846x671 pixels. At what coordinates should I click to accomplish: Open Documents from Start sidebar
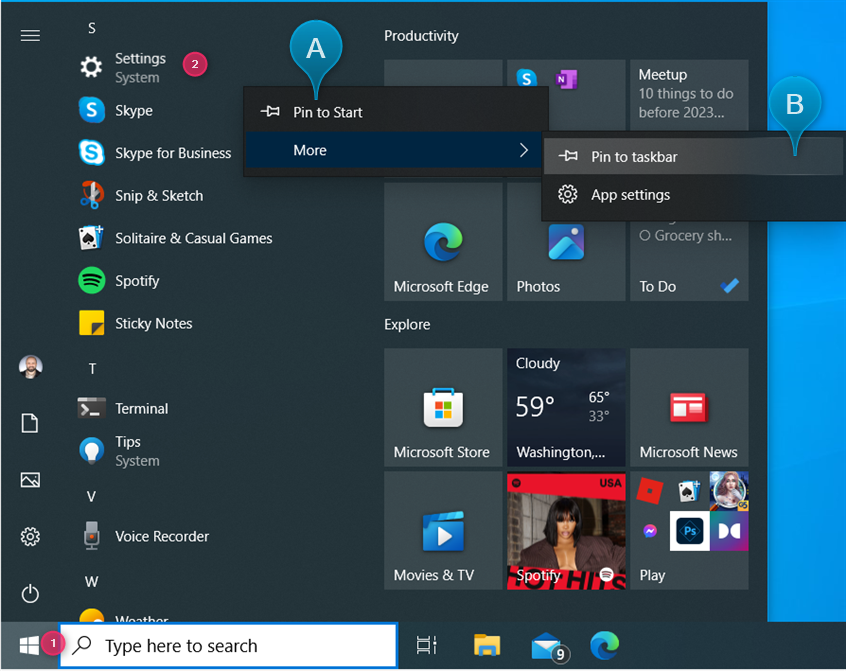point(30,423)
